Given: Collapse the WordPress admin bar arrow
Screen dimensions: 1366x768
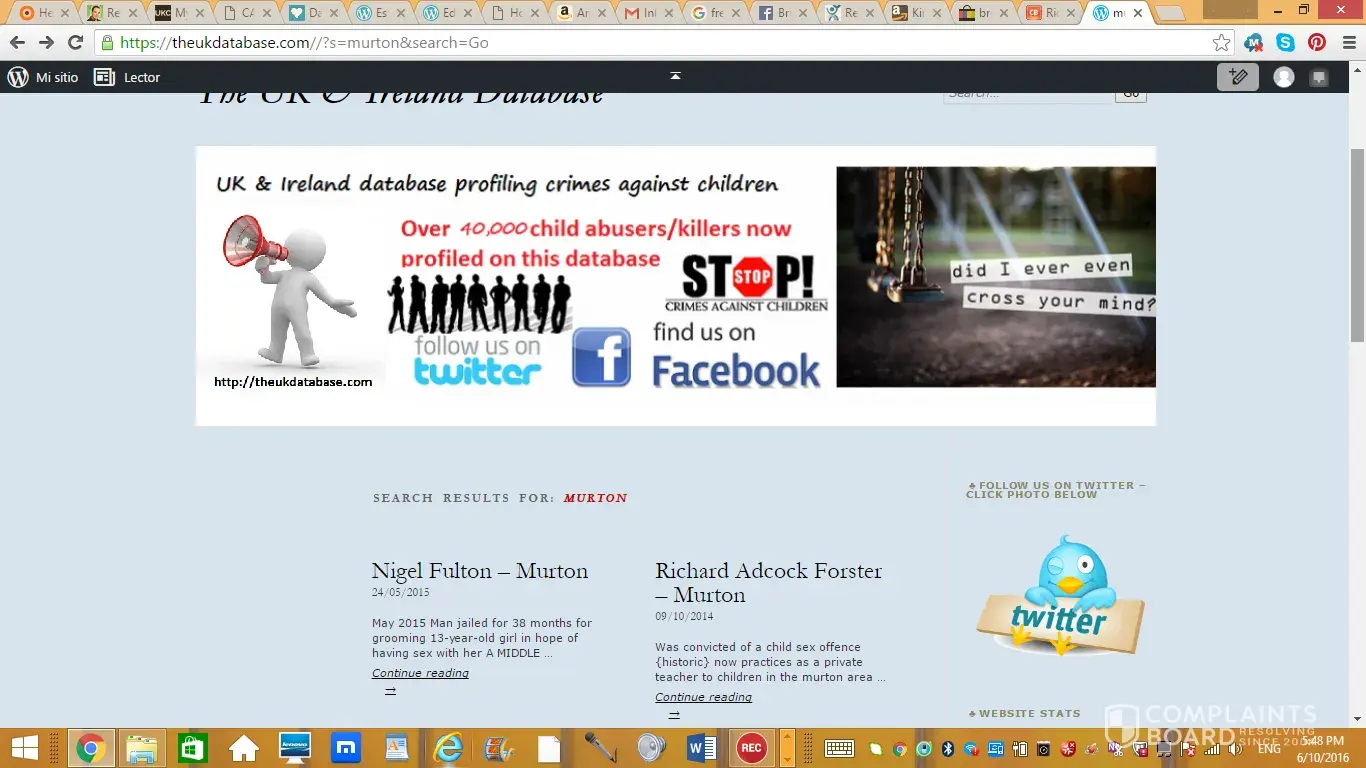Looking at the screenshot, I should coord(675,76).
